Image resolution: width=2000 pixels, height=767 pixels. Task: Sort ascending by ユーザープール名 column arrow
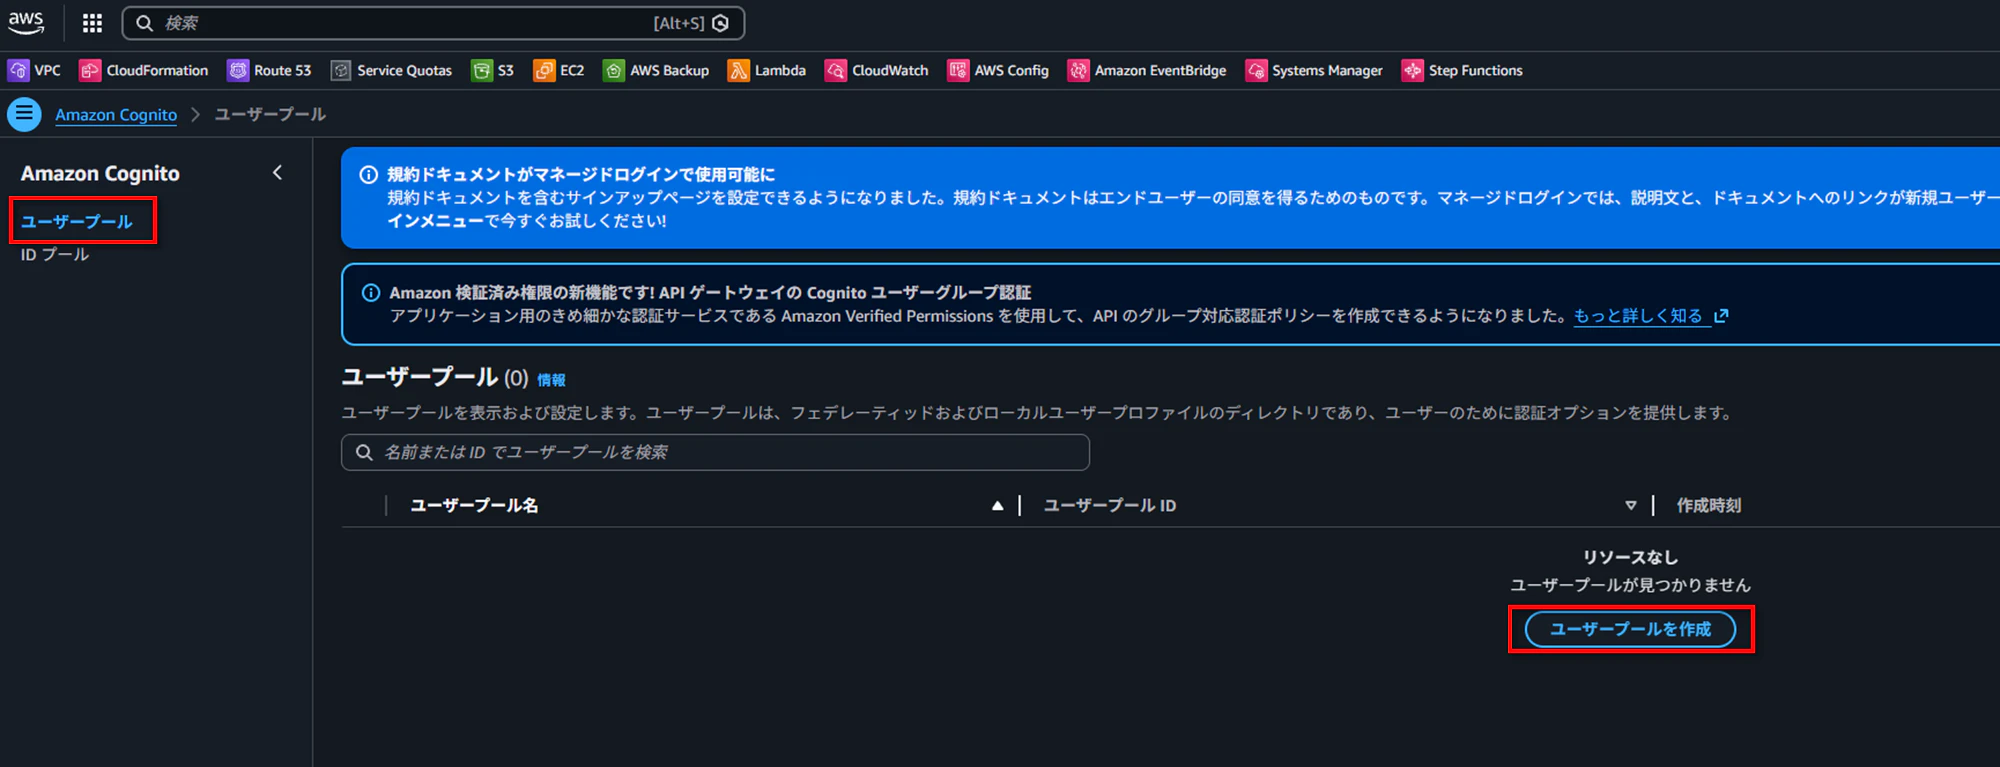[x=997, y=506]
